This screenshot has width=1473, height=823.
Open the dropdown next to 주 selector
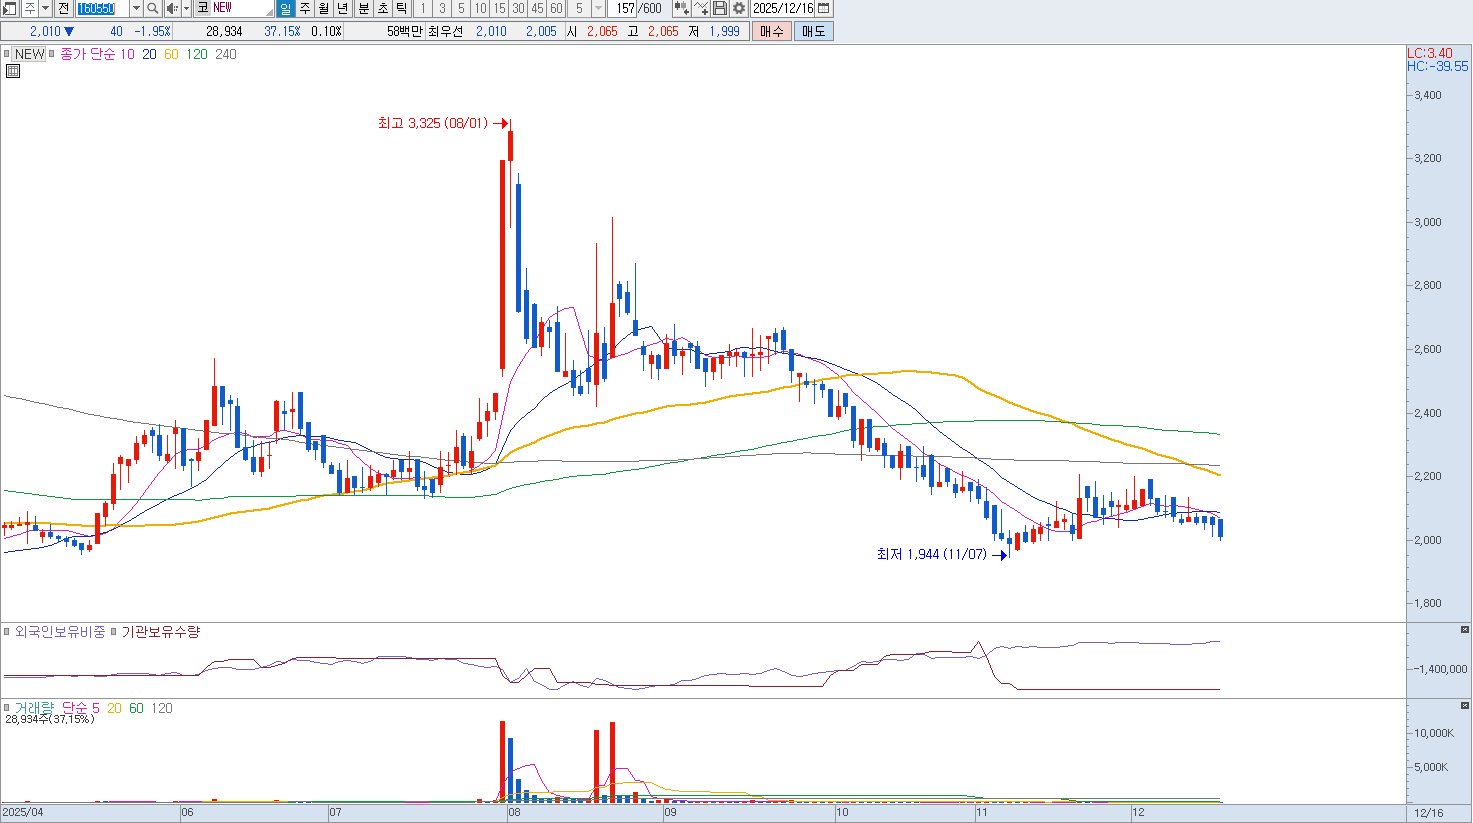click(x=45, y=8)
